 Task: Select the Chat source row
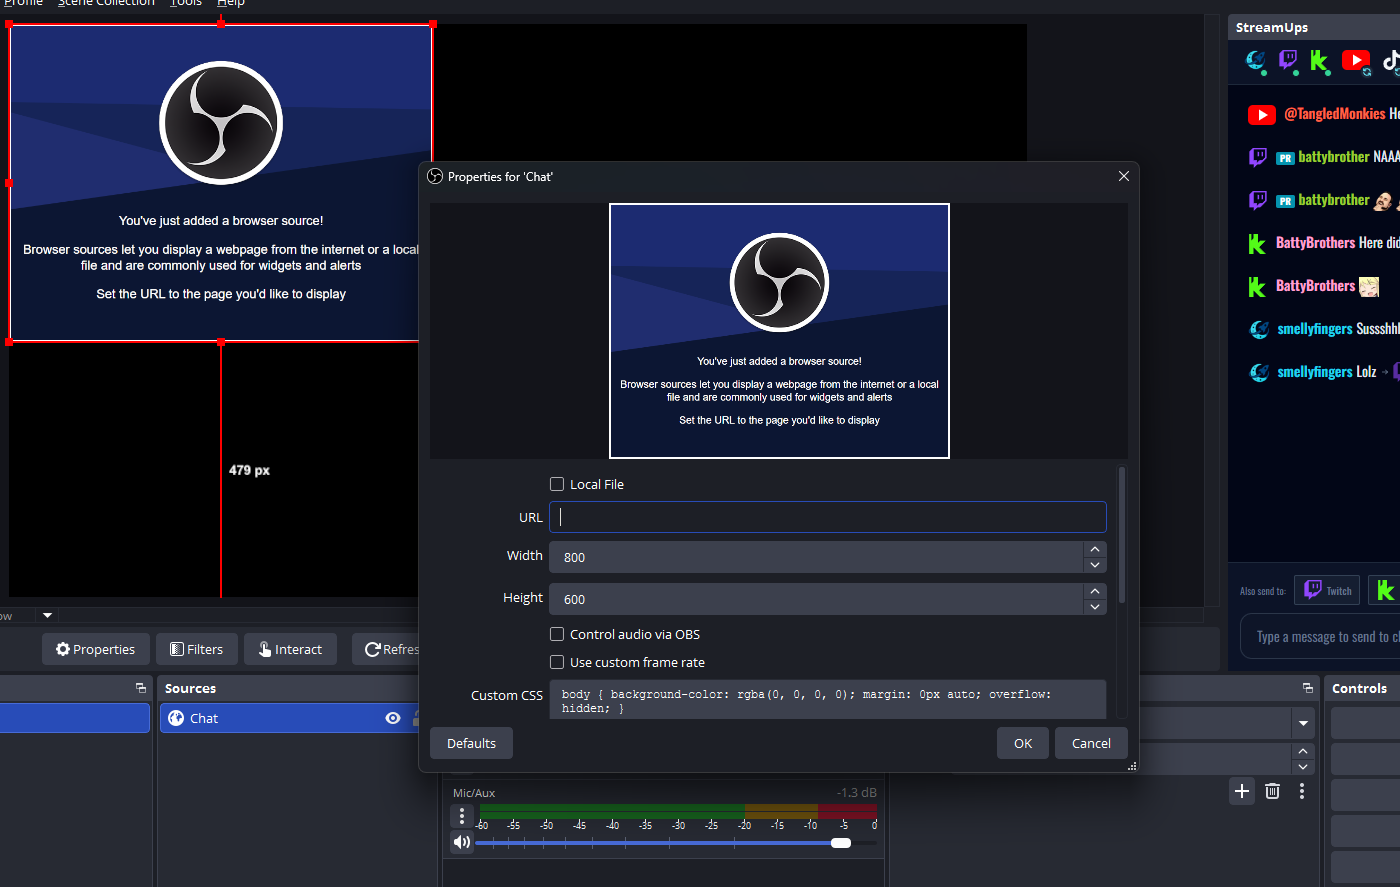tap(291, 718)
